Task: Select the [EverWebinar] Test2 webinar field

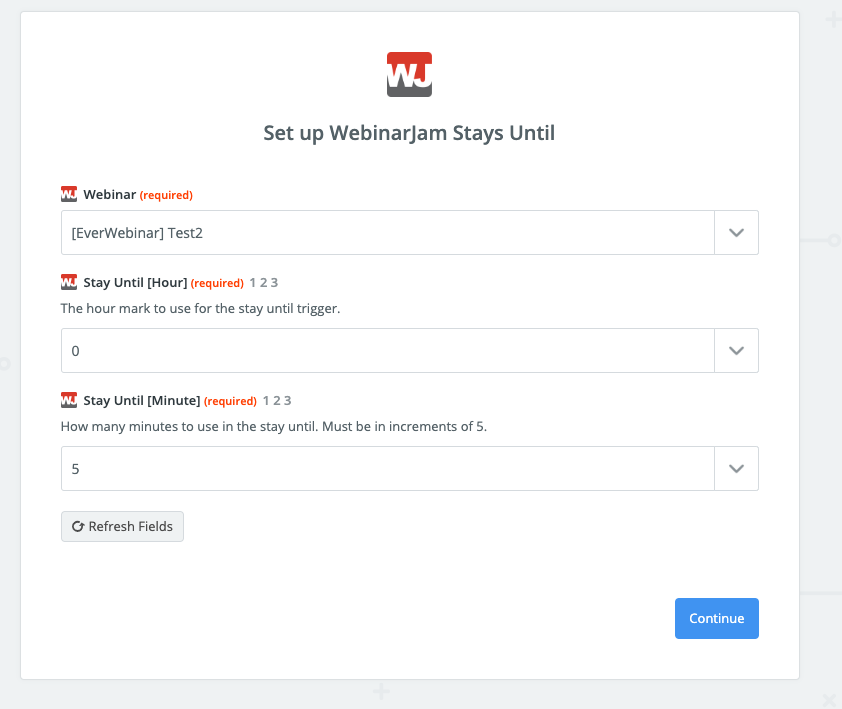Action: (388, 233)
